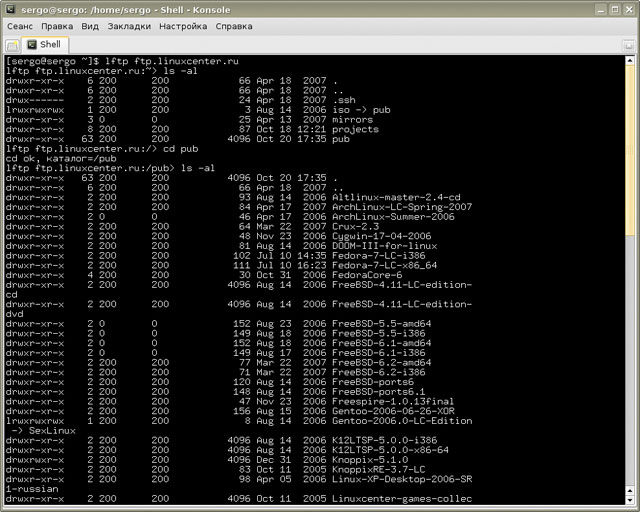Click the Konsole window title icon
The image size is (640, 512).
10,9
